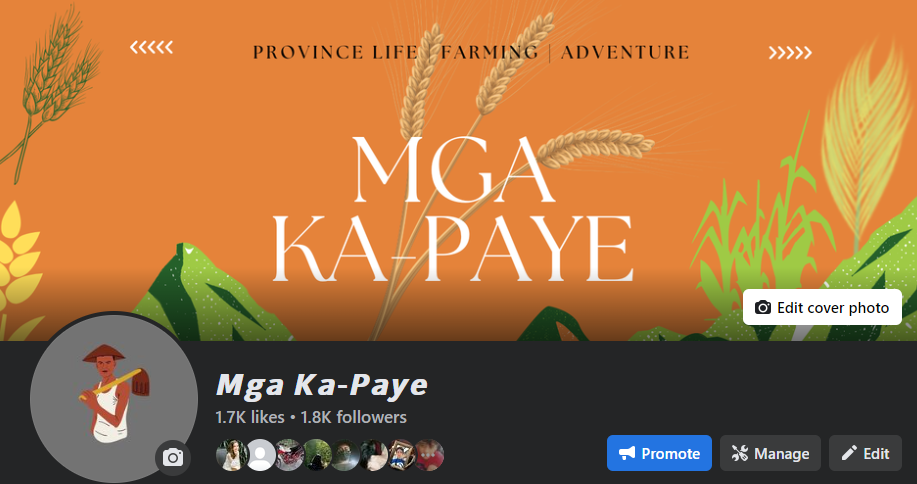Click the camera icon in Edit cover photo
This screenshot has width=917, height=484.
pyautogui.click(x=763, y=307)
